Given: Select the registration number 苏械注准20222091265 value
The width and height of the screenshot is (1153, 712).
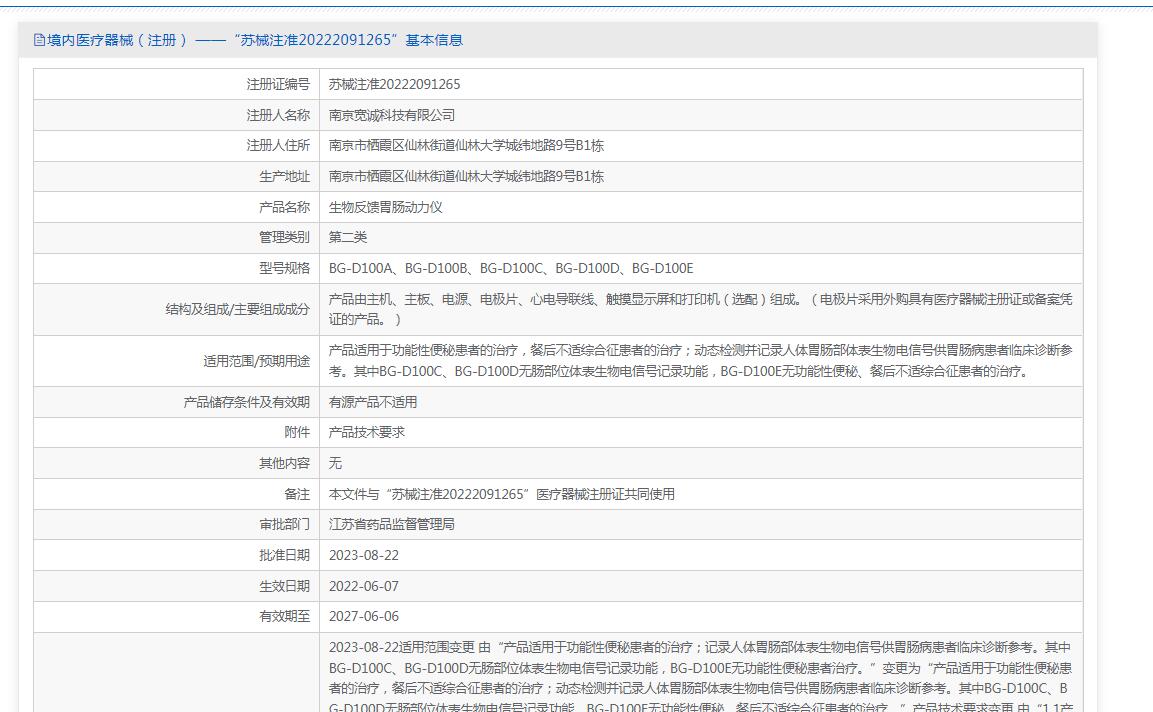Looking at the screenshot, I should (x=394, y=84).
